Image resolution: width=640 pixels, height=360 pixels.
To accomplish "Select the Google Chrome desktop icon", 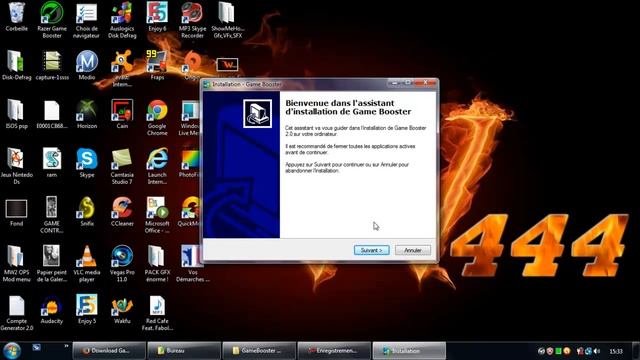I will [157, 117].
